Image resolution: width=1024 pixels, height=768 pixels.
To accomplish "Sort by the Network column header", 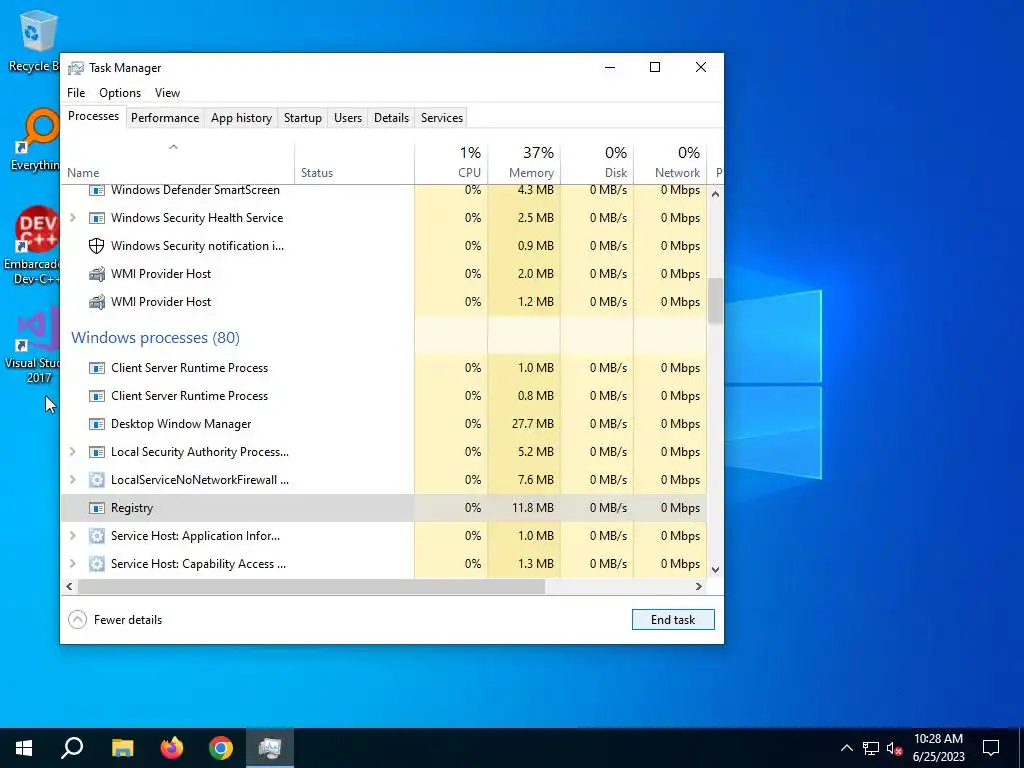I will pyautogui.click(x=671, y=163).
